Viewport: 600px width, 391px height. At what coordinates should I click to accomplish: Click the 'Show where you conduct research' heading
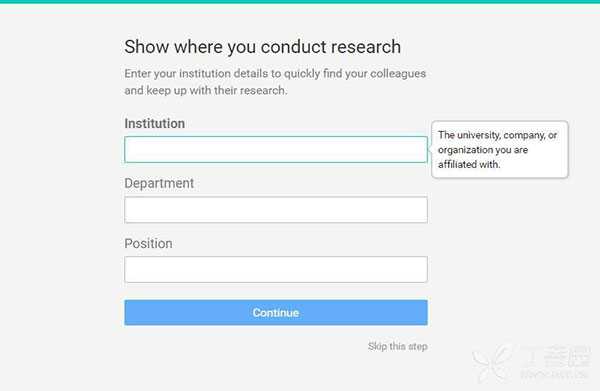[262, 47]
